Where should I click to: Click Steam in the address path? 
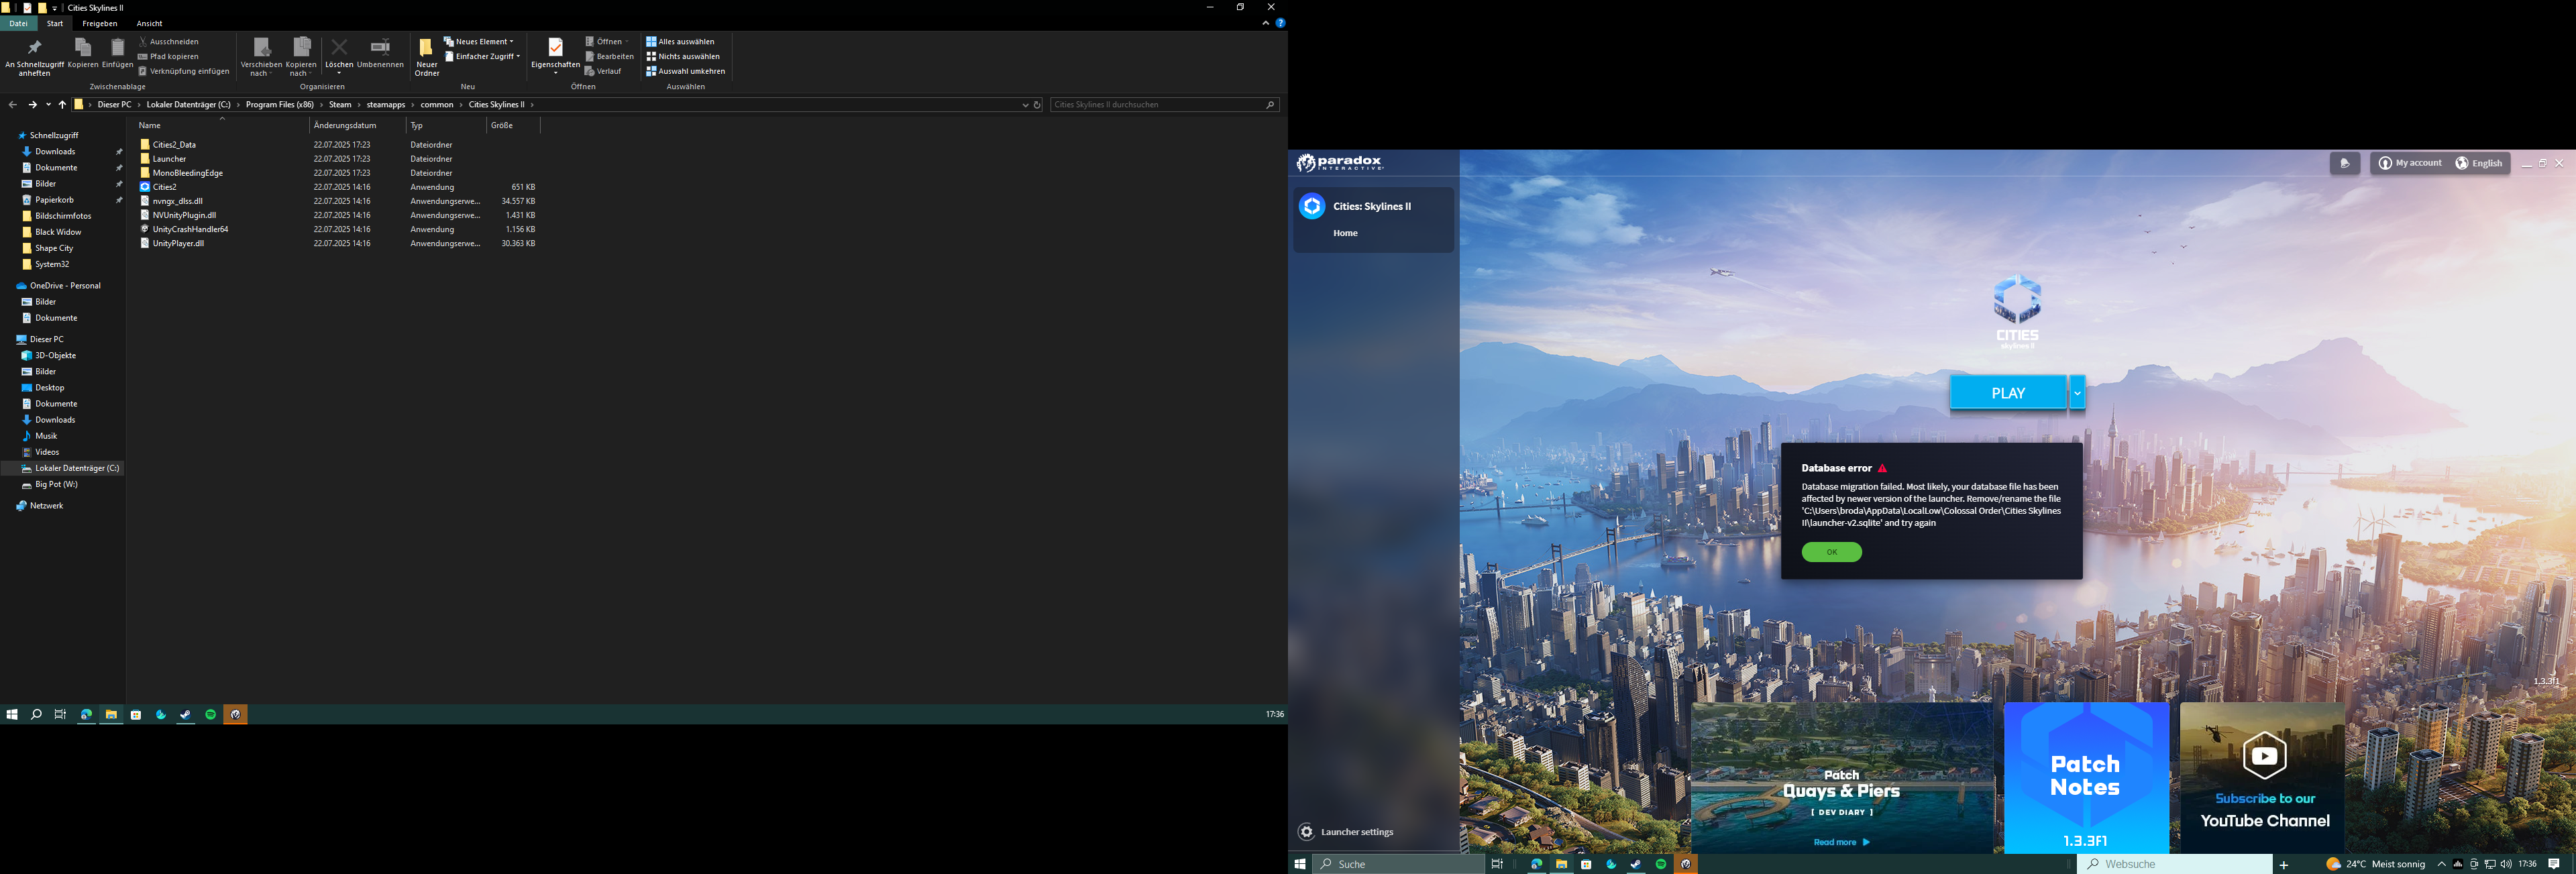340,104
